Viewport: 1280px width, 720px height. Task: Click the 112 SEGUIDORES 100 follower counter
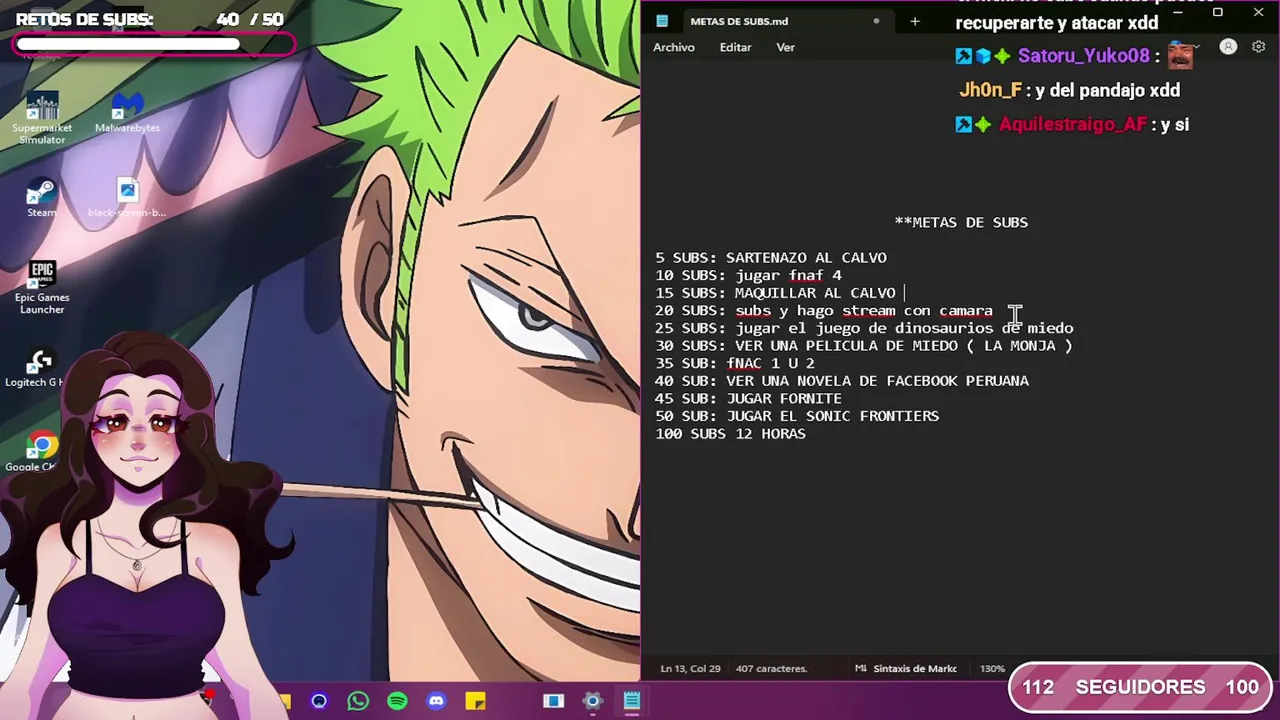pos(1140,687)
